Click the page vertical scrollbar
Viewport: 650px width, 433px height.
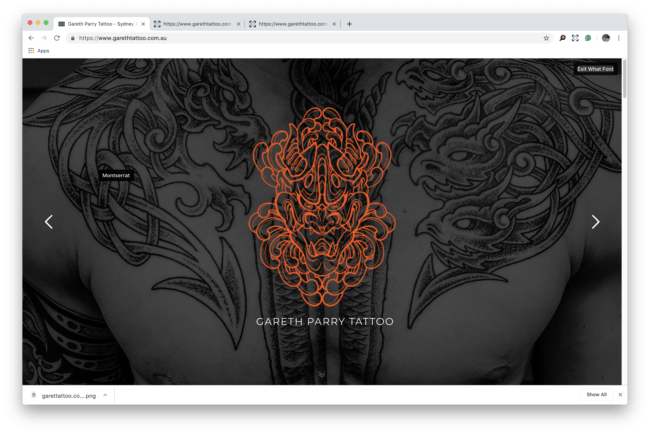point(624,79)
